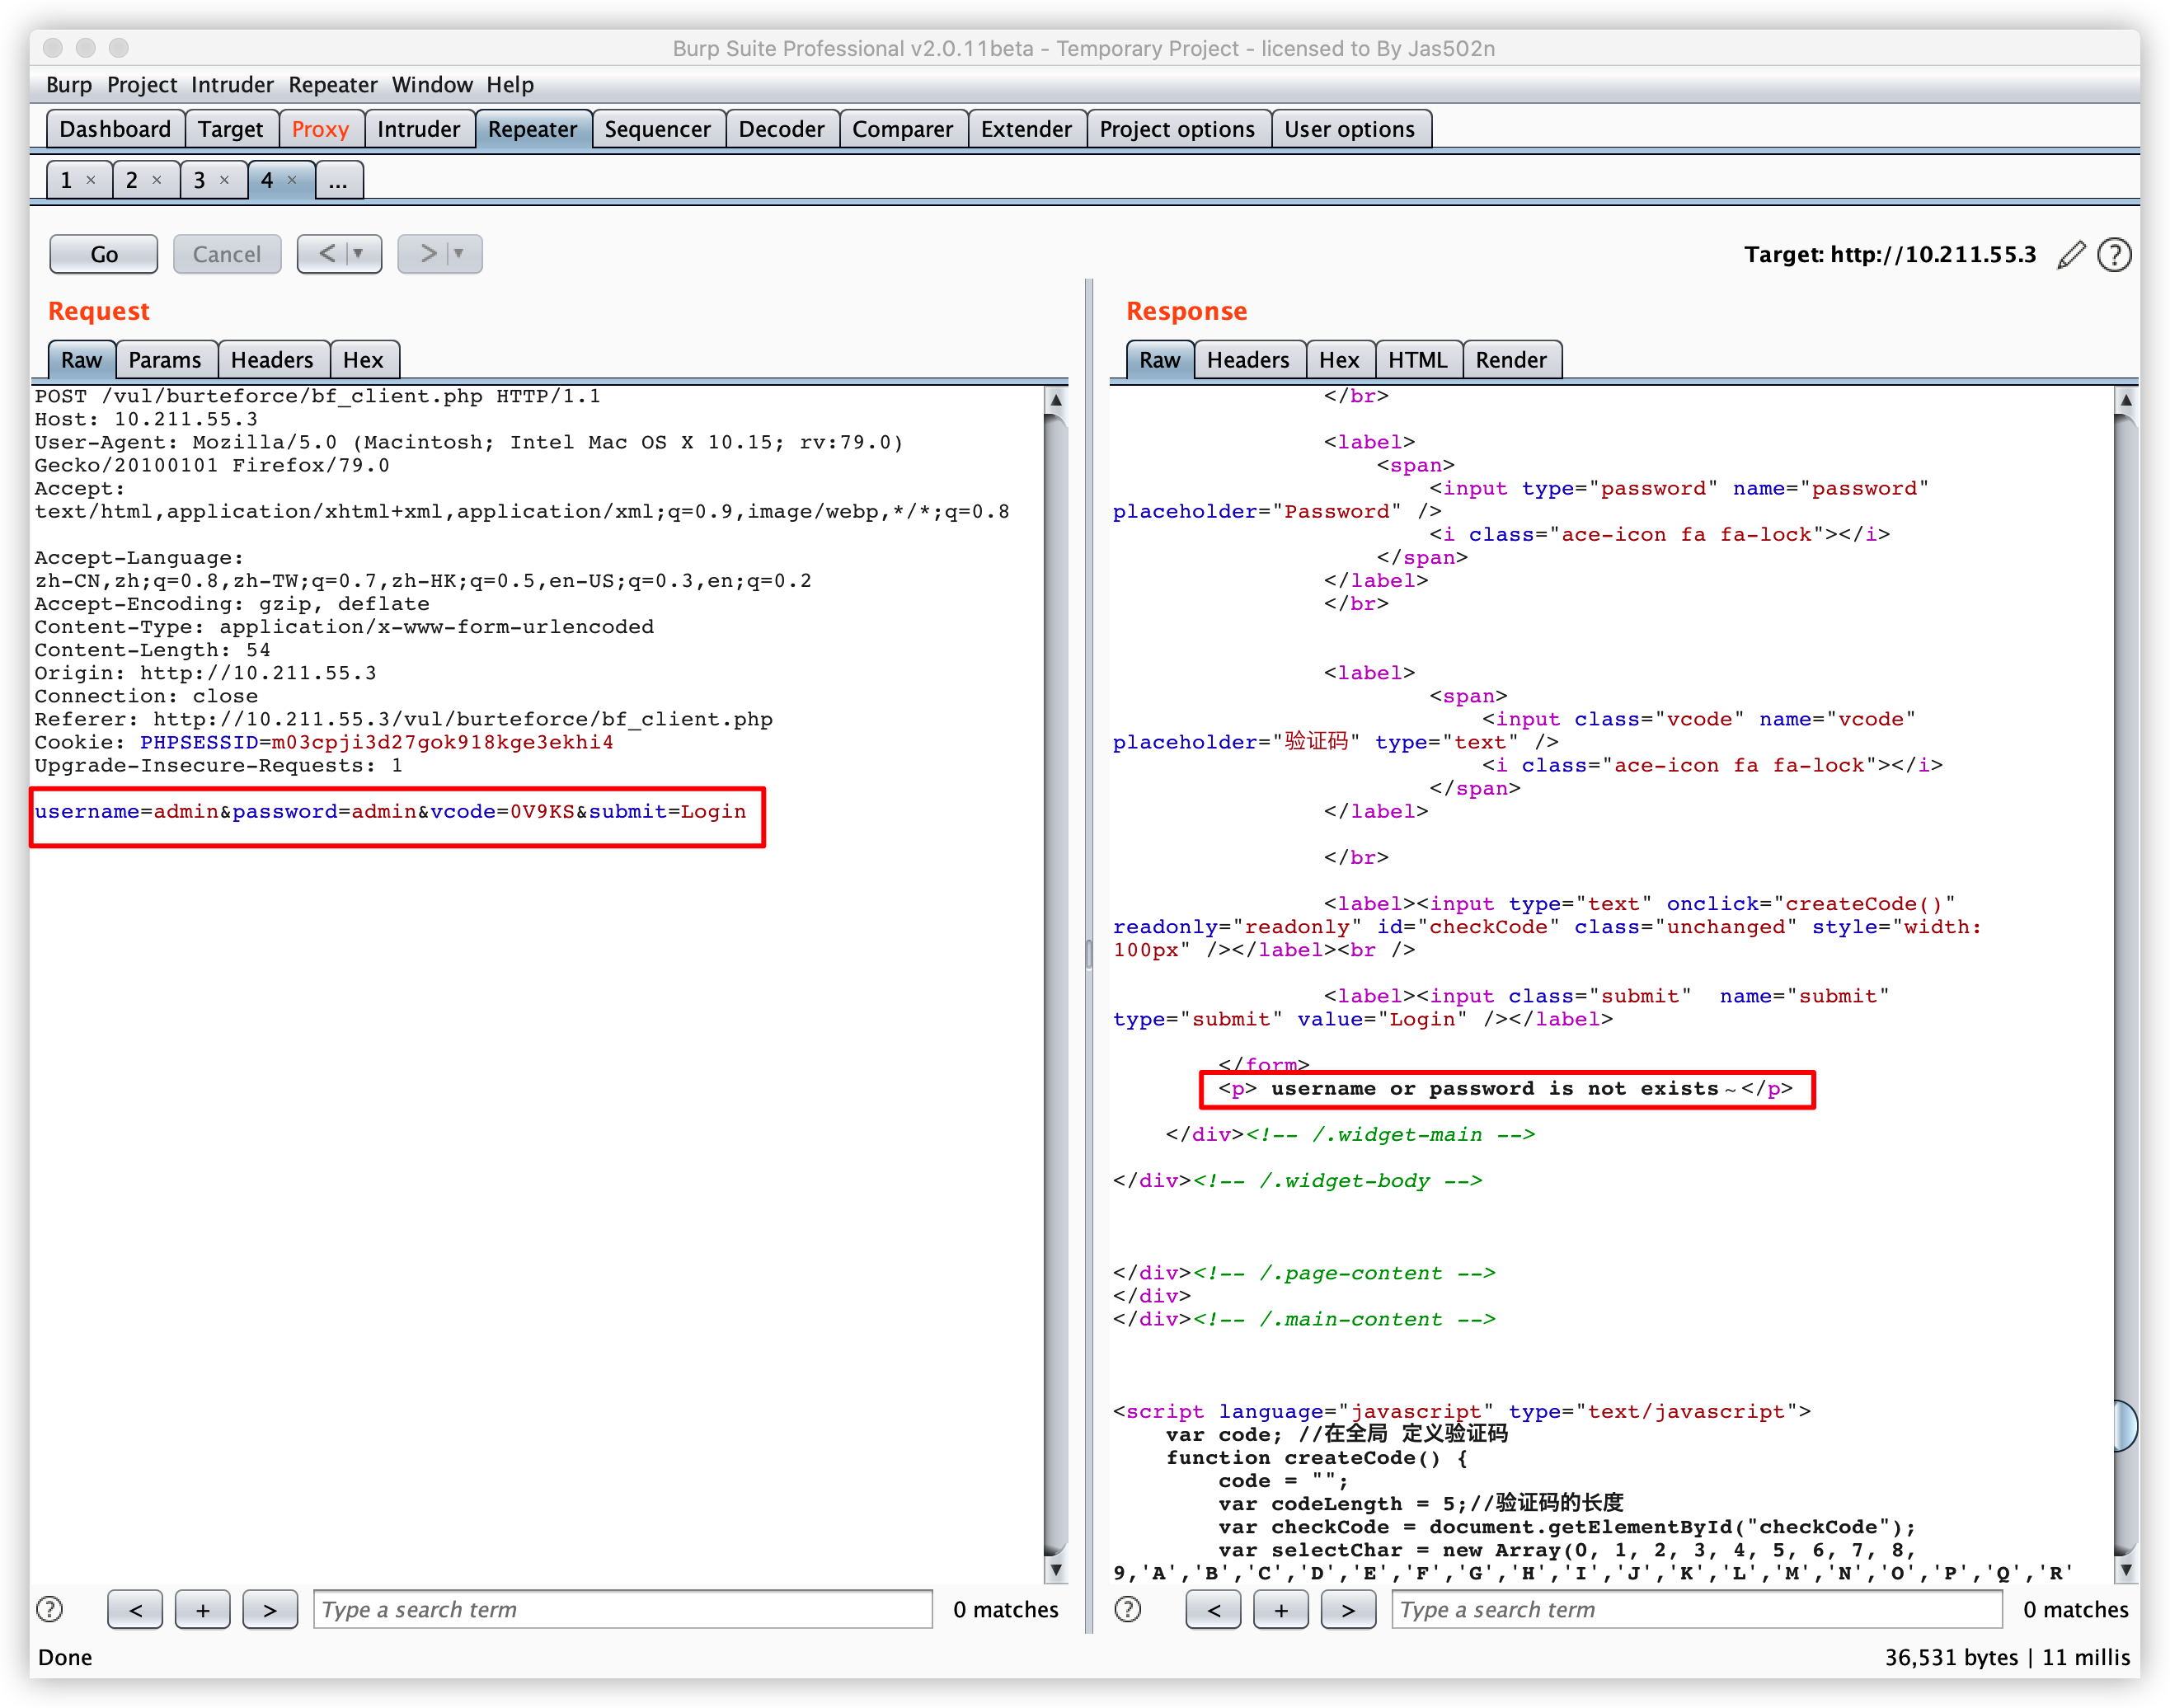Open the new Repeater tab ellipsis
This screenshot has height=1708, width=2170.
point(338,181)
